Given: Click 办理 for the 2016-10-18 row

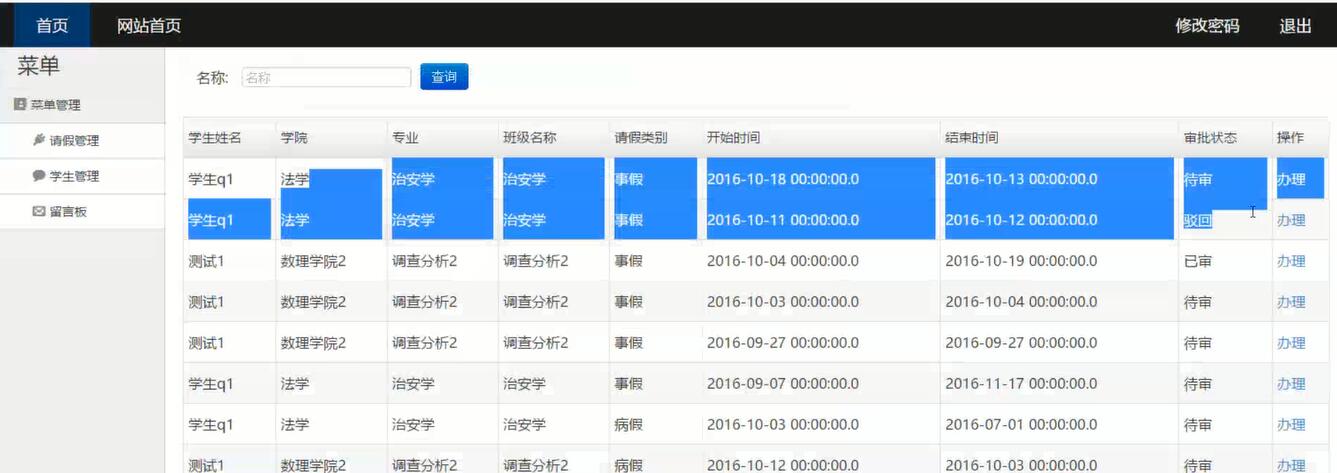Looking at the screenshot, I should click(x=1291, y=180).
